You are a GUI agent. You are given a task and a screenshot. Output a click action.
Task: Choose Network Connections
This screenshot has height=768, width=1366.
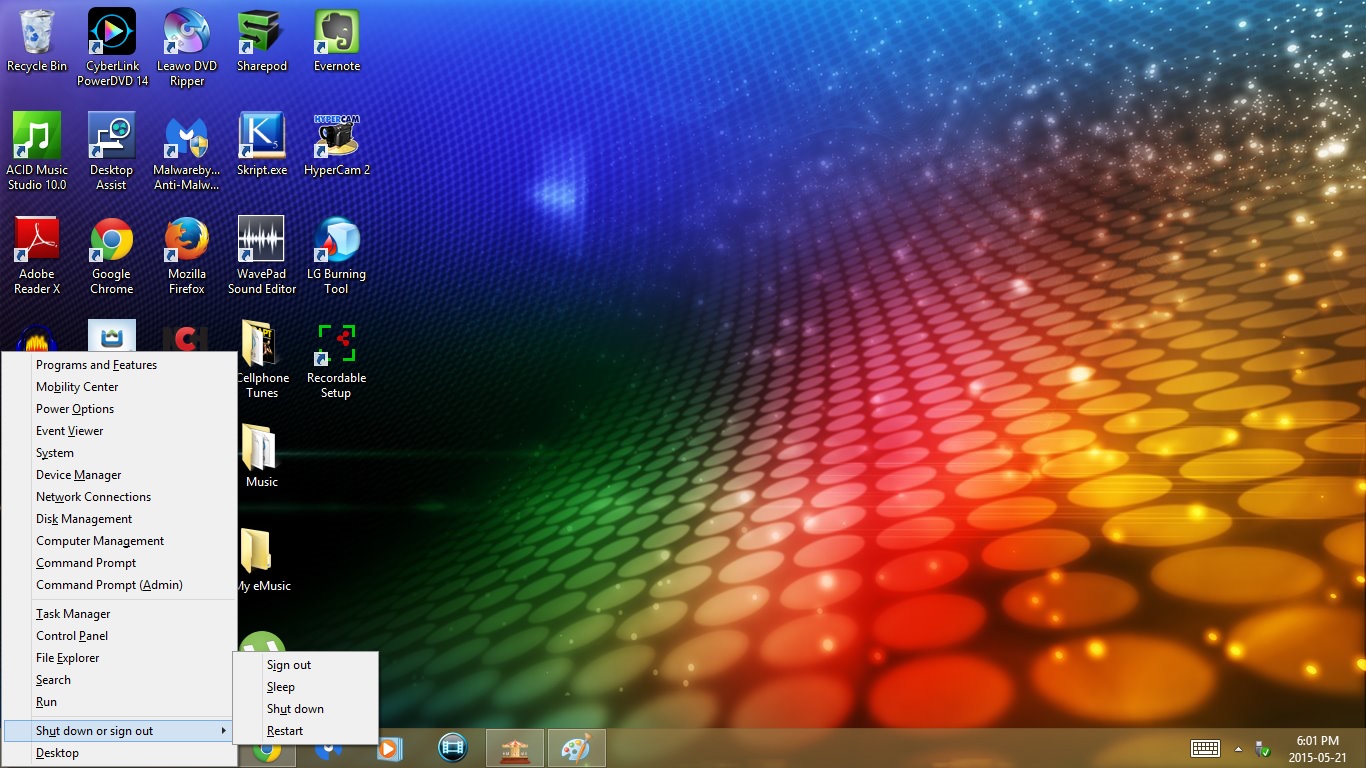tap(120, 497)
